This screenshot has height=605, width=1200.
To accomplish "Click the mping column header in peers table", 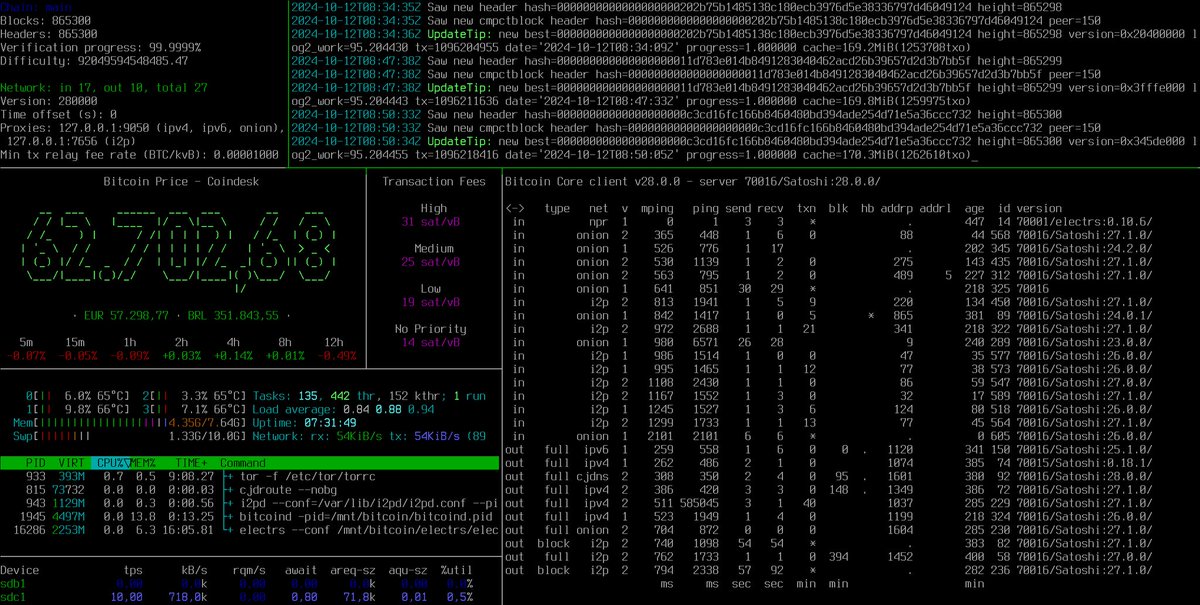I will [655, 209].
